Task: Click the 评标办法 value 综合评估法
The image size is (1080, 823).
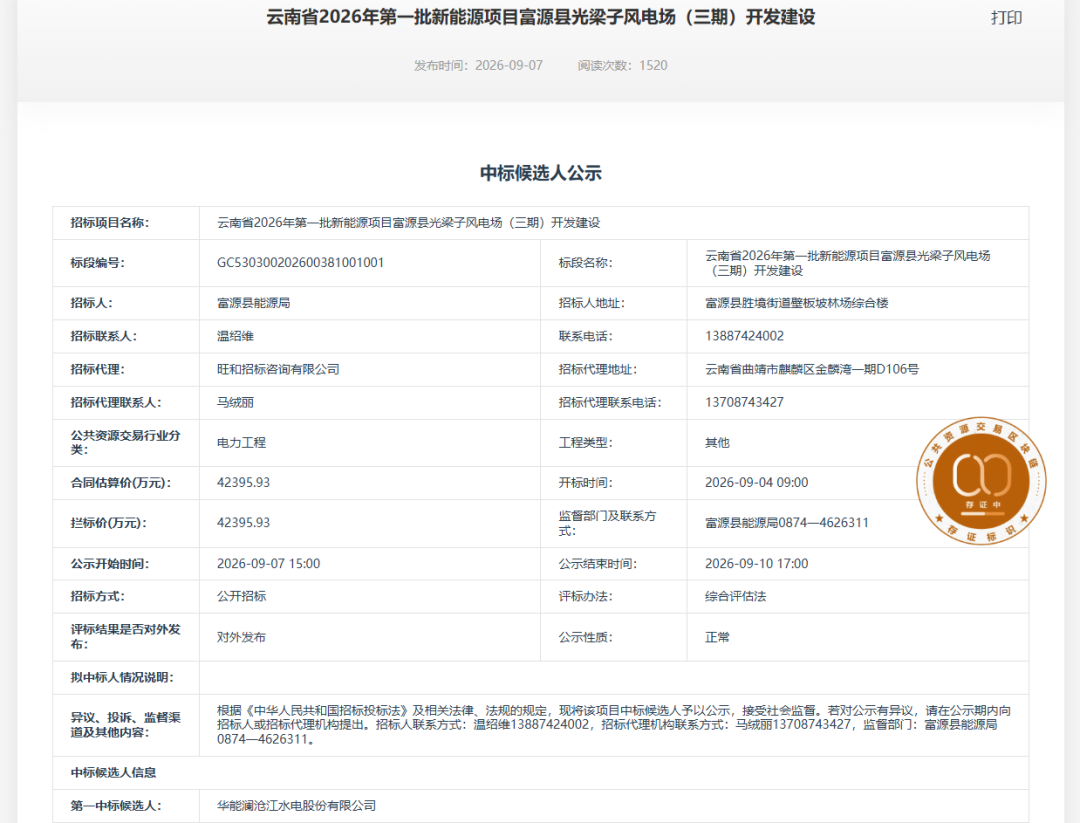Action: [x=736, y=596]
